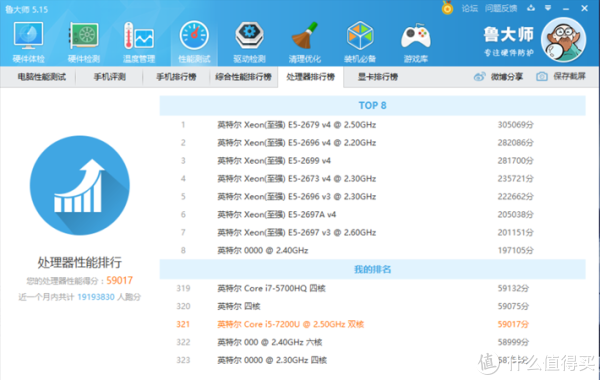Image resolution: width=600 pixels, height=380 pixels.
Task: Open the 论坛 forum link
Action: click(x=470, y=8)
